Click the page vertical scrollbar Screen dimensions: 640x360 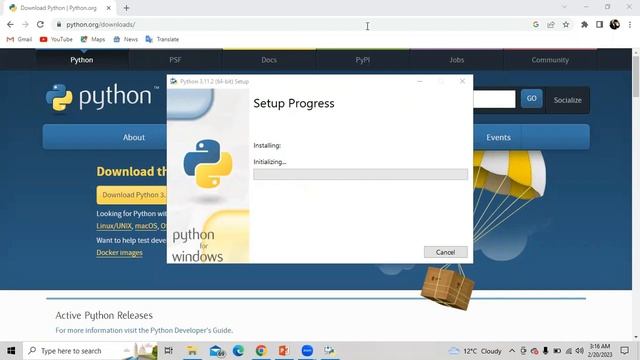[x=636, y=76]
